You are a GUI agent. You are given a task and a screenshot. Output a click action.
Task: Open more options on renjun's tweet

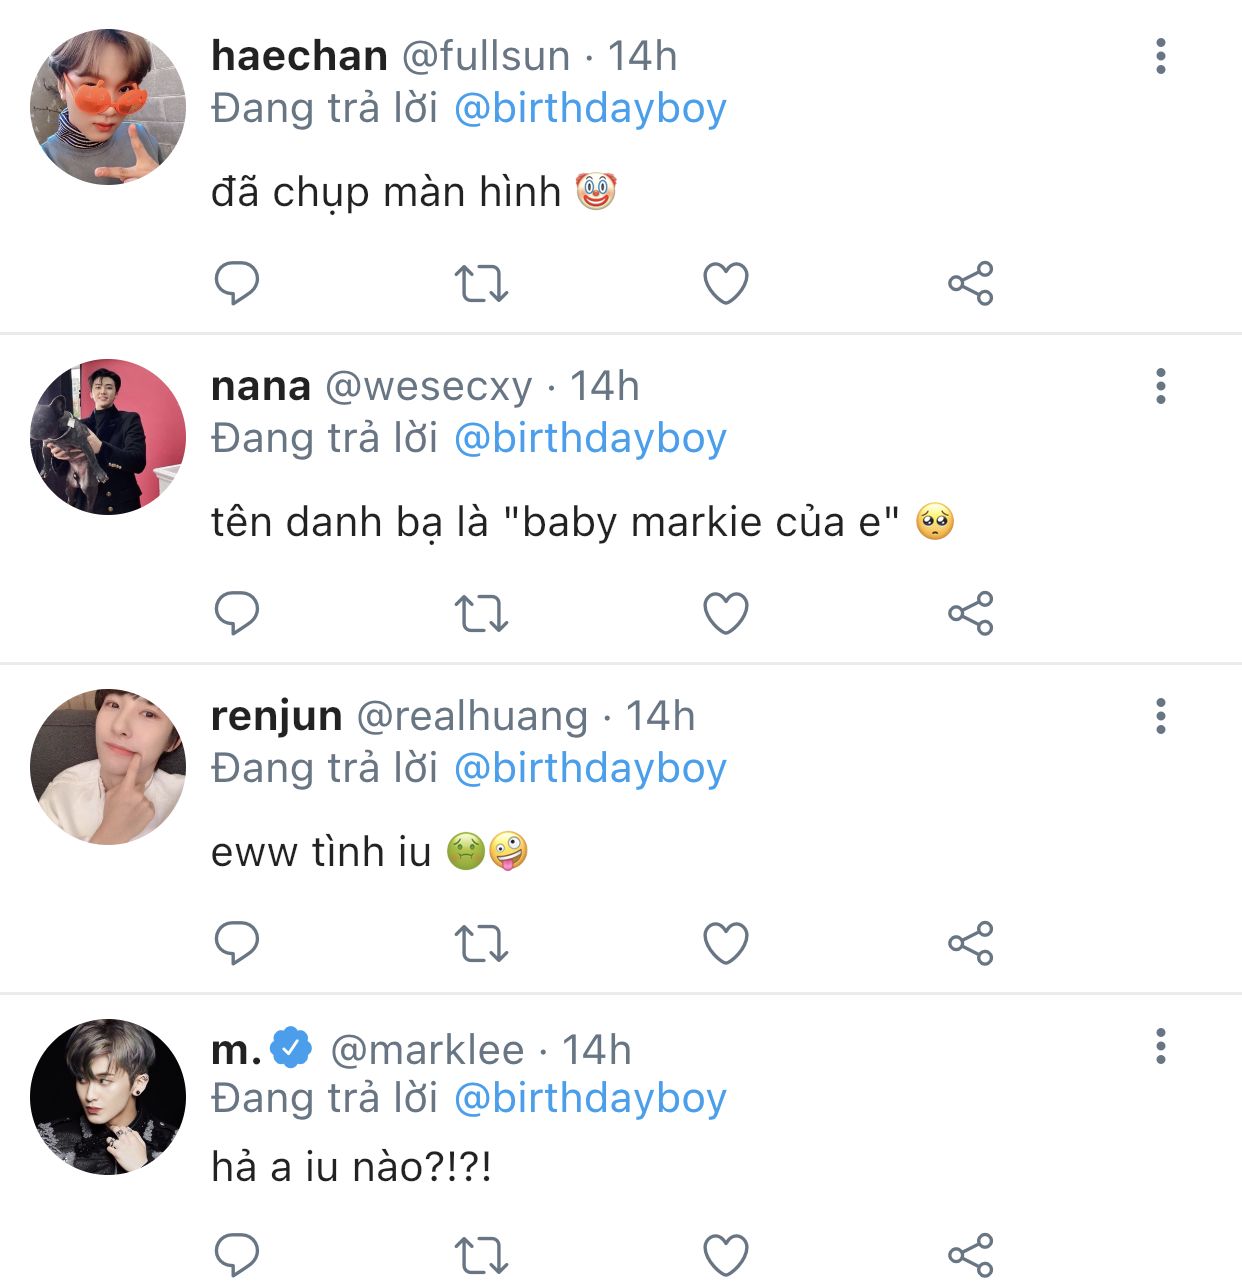1160,716
